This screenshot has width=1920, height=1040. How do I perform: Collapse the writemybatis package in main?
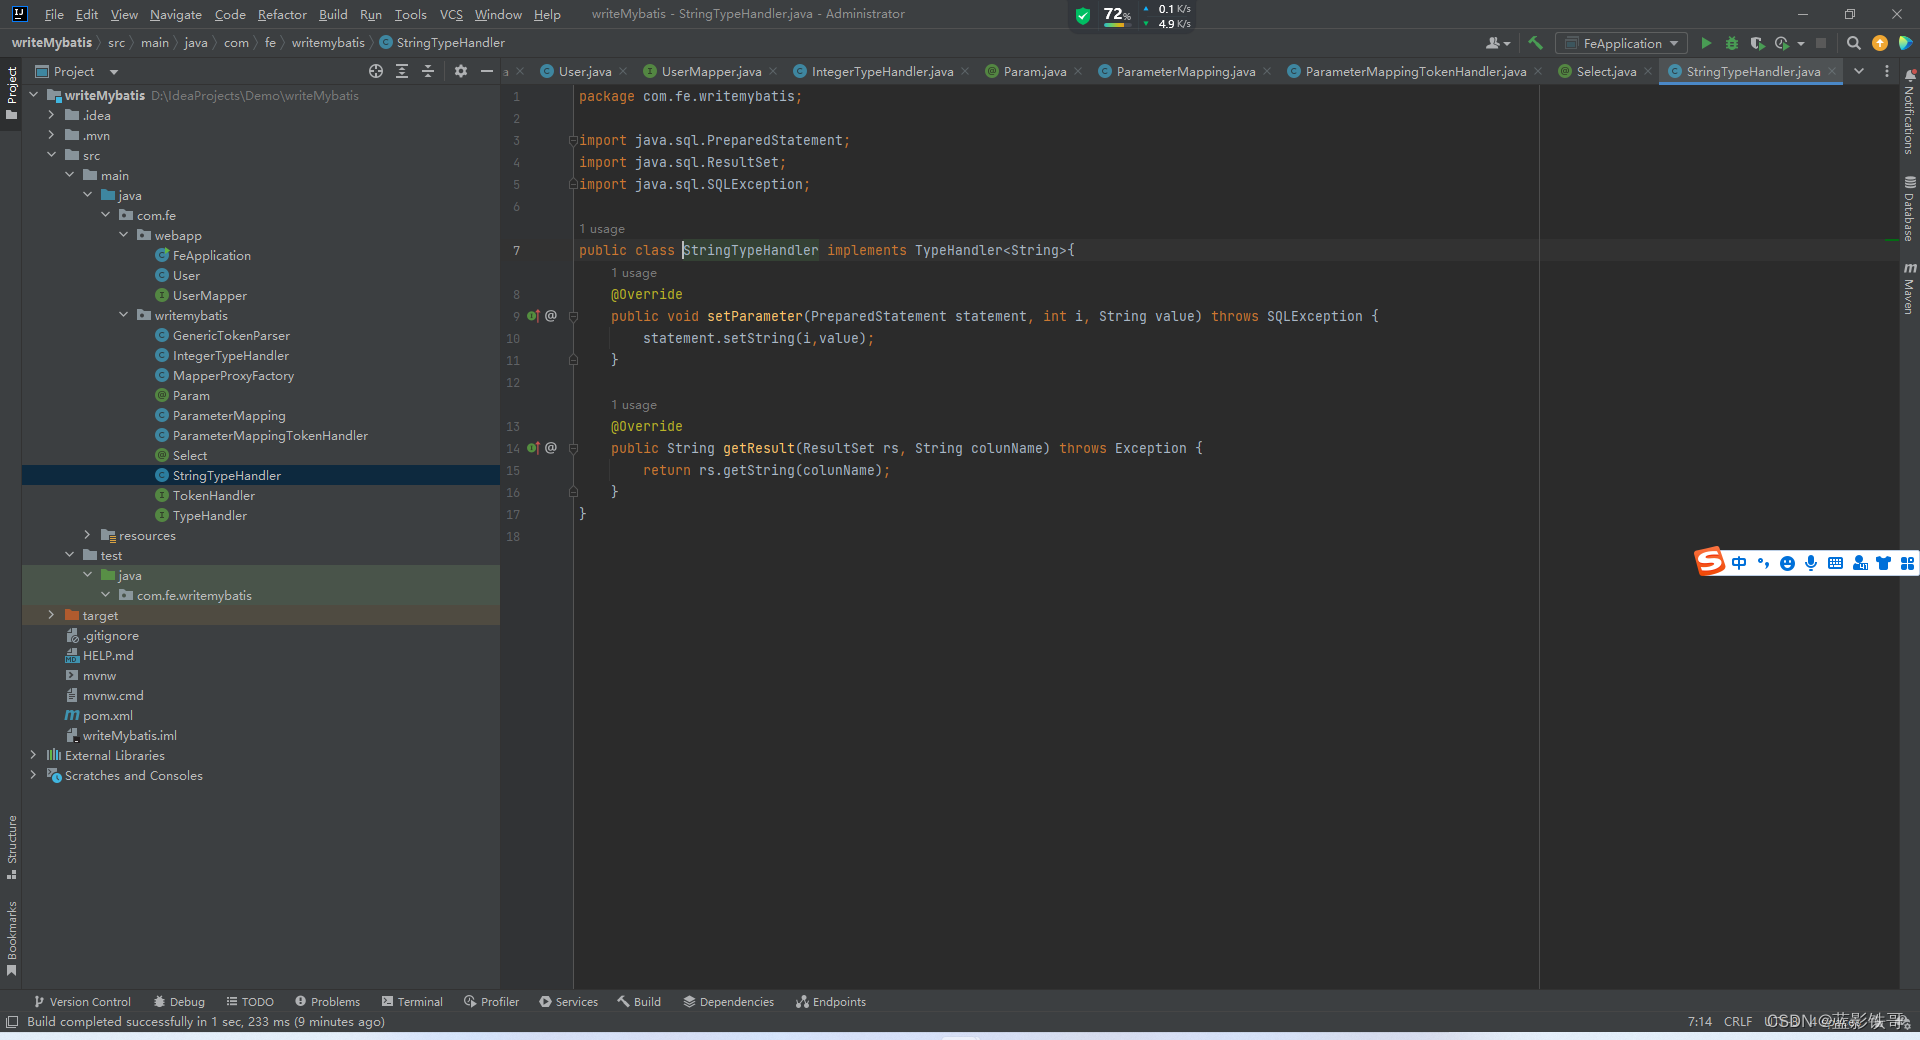pyautogui.click(x=123, y=315)
